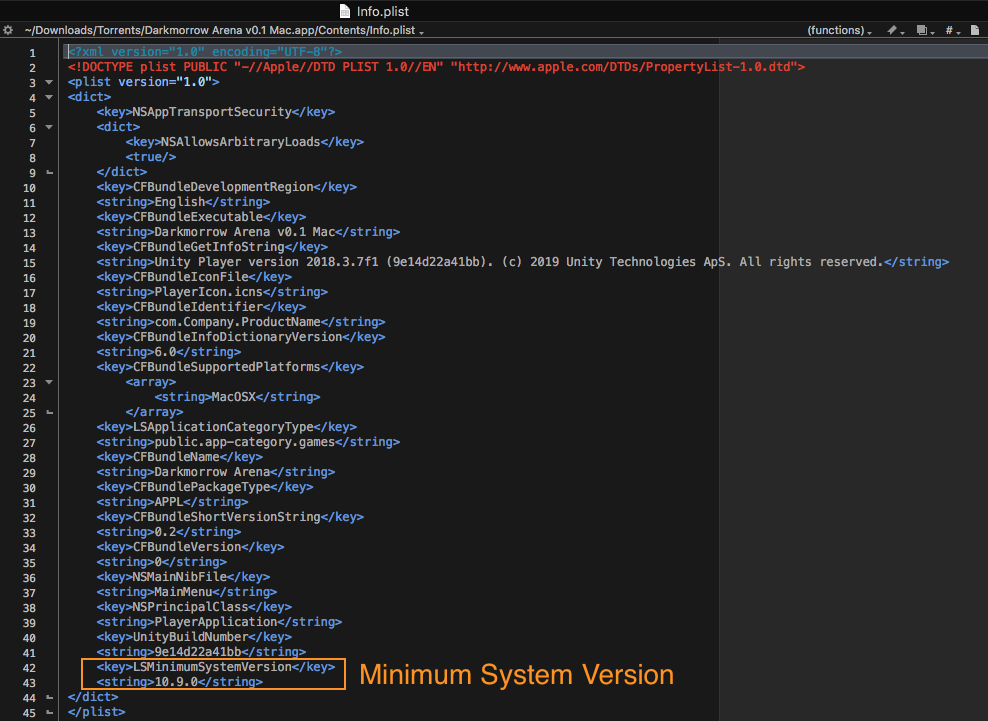Image resolution: width=988 pixels, height=721 pixels.
Task: Collapse the array fold triangle on line 23
Action: (x=49, y=382)
